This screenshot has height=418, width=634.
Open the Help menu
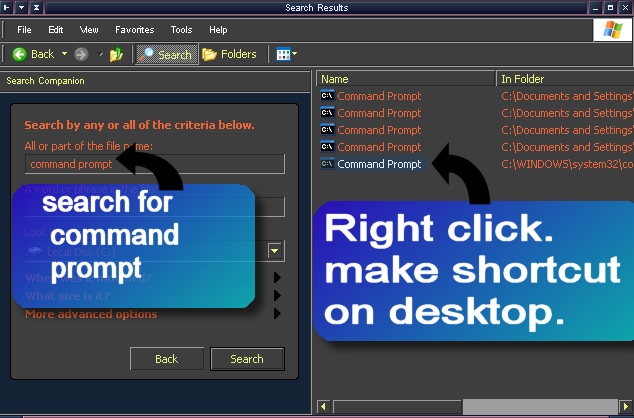tap(218, 30)
